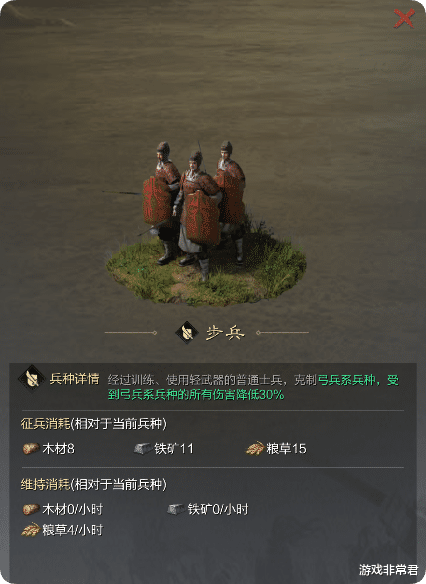Click the 粮草15 recruitment cost
This screenshot has width=426, height=584.
(x=286, y=449)
